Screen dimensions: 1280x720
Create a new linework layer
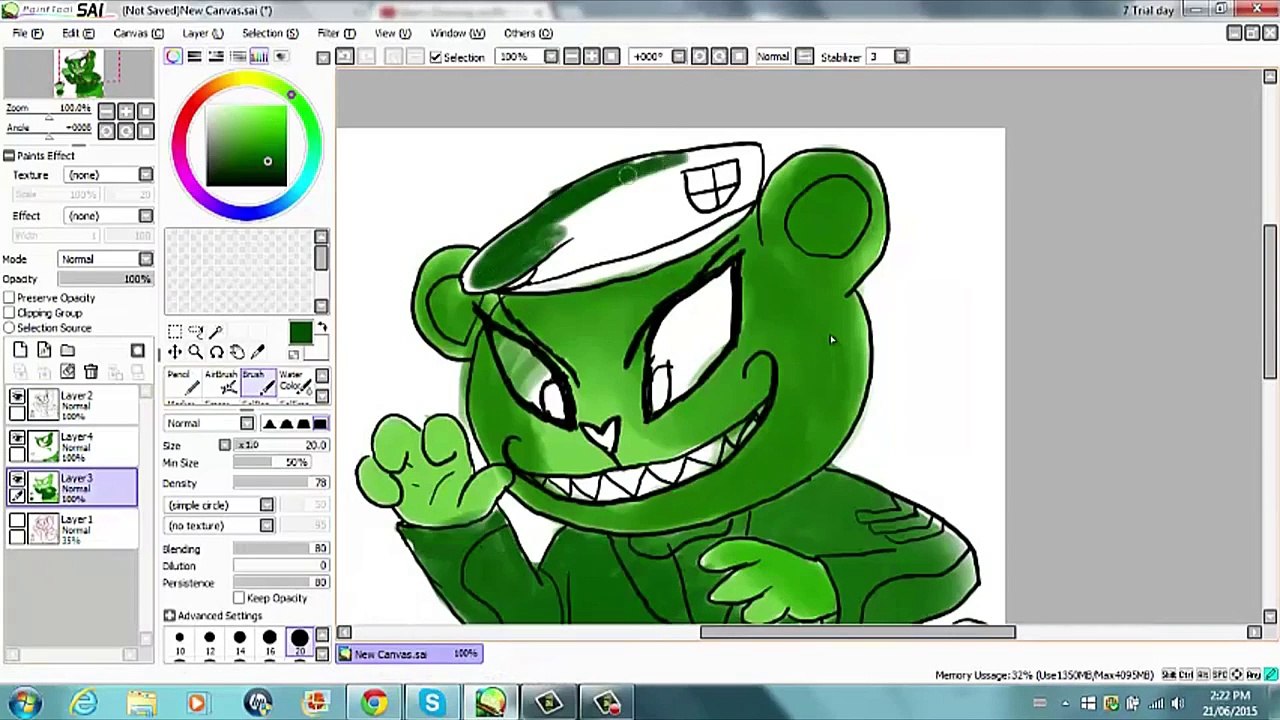[44, 350]
